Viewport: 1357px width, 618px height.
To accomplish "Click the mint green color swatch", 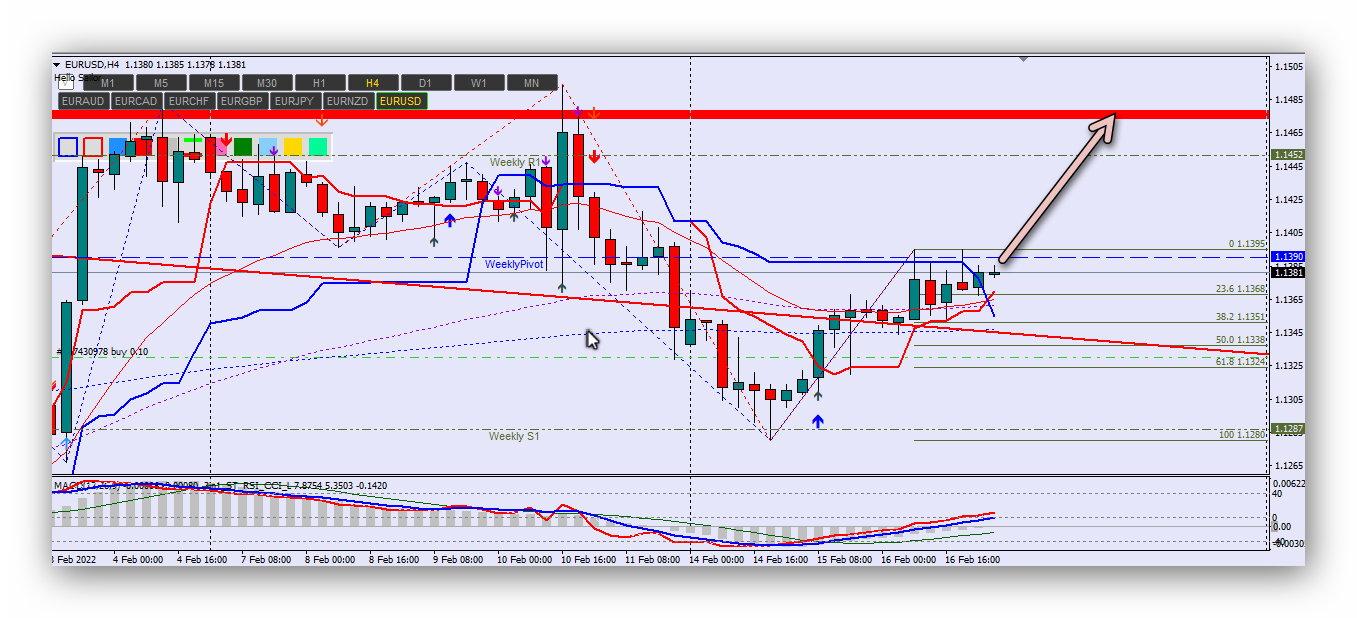I will pos(318,147).
